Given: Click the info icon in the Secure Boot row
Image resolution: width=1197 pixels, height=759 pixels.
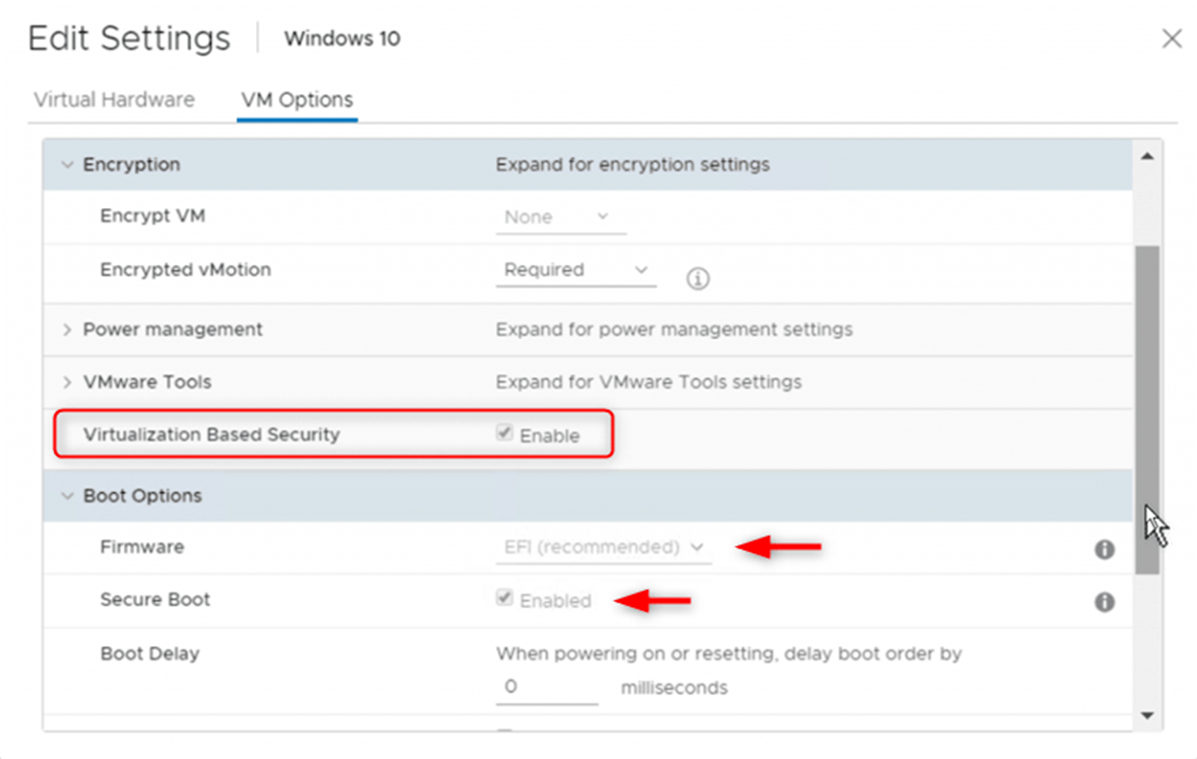Looking at the screenshot, I should coord(1105,602).
